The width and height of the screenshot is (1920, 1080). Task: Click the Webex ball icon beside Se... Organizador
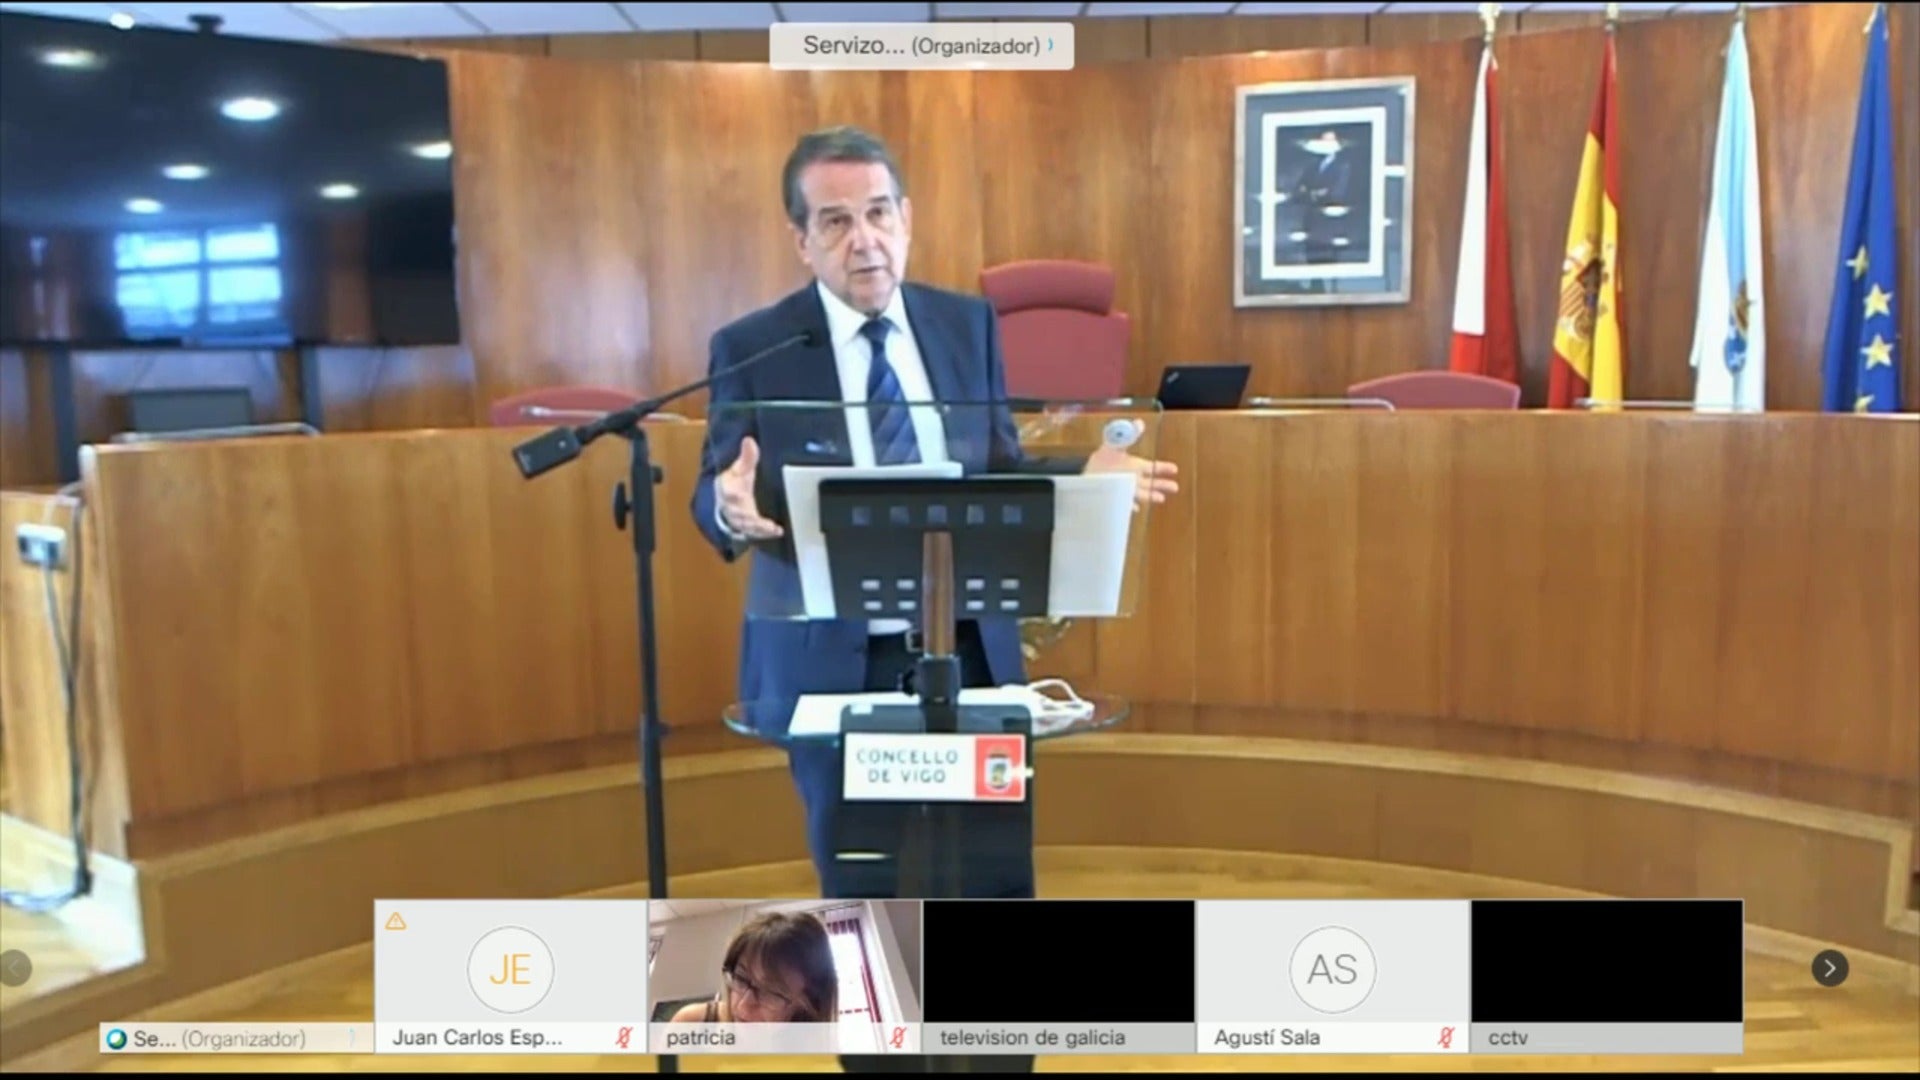117,1039
